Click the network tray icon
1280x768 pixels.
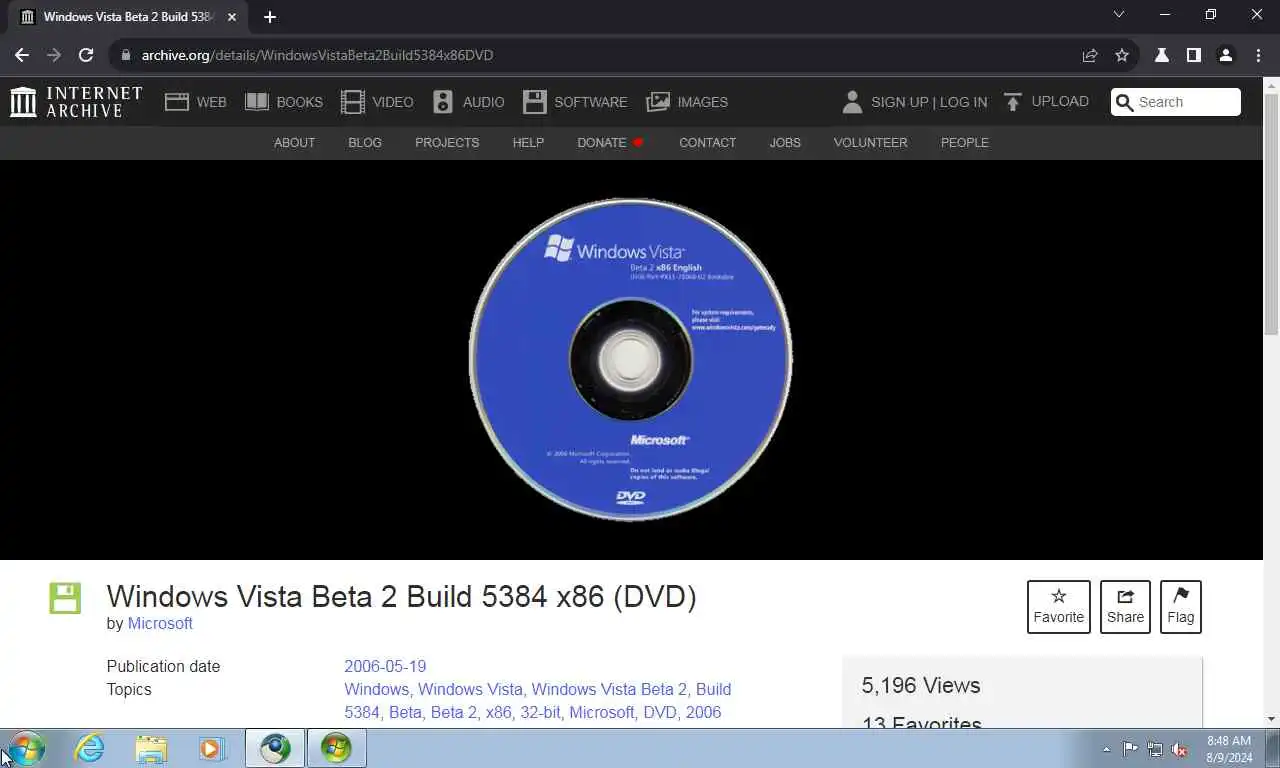point(1155,749)
